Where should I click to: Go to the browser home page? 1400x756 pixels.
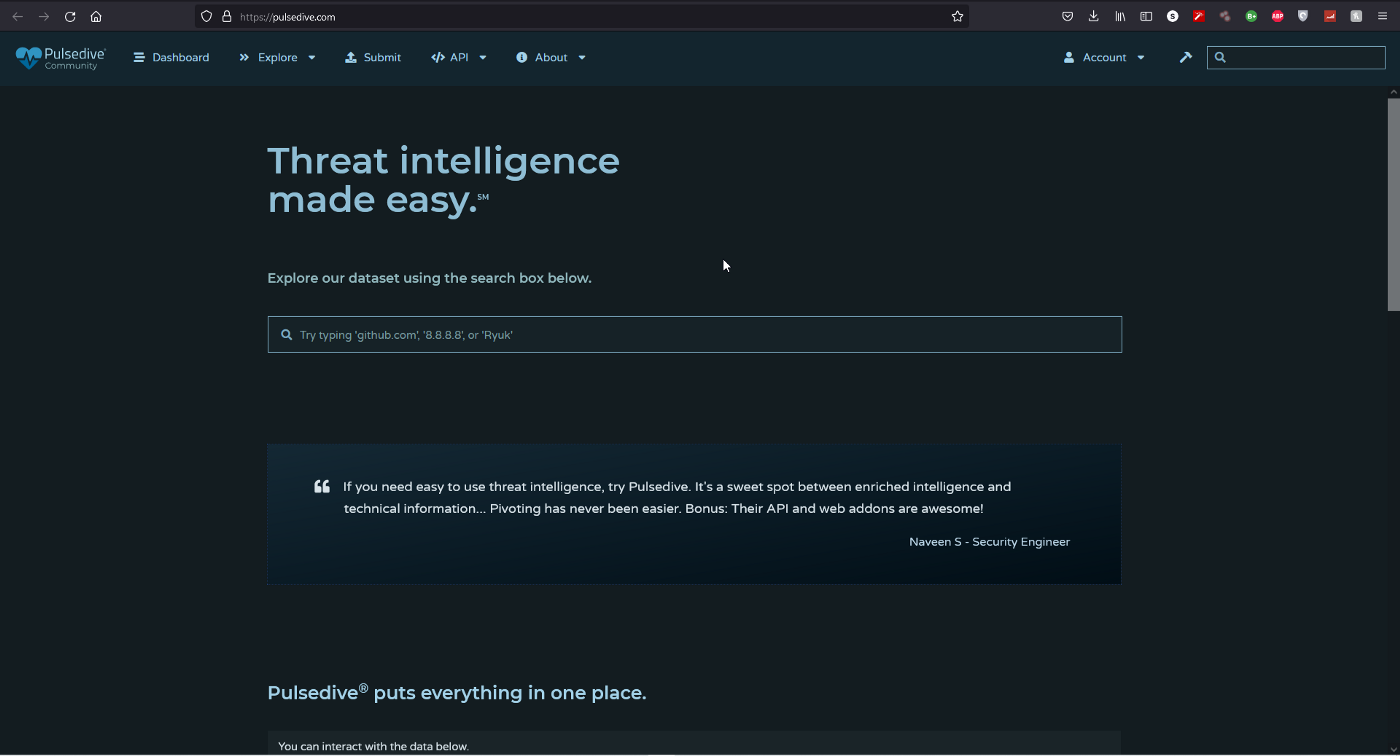[x=96, y=17]
